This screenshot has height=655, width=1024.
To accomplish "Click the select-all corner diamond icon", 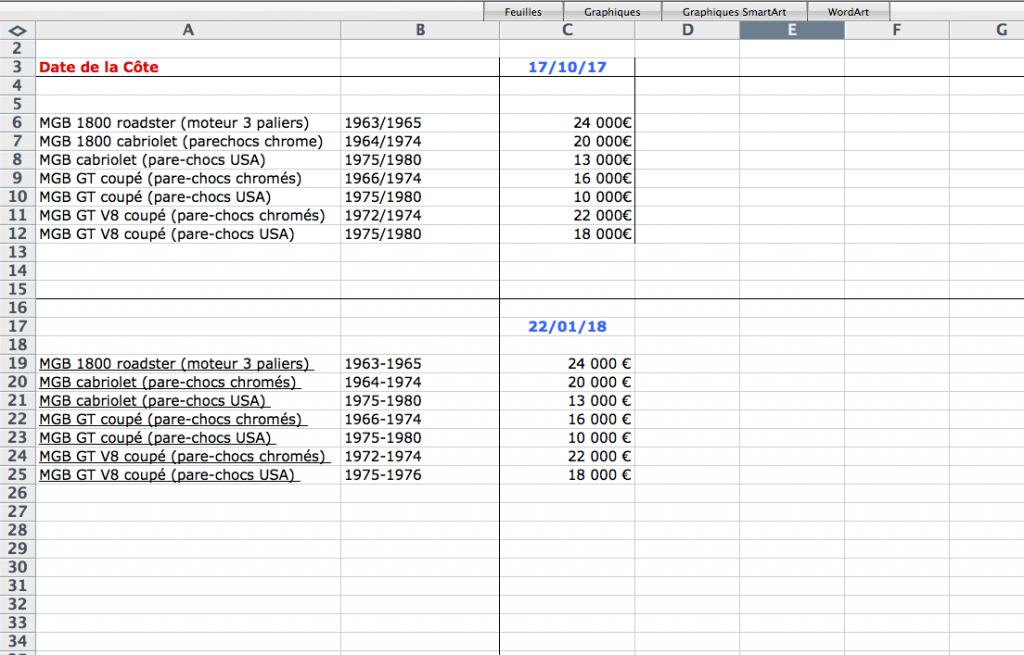I will (18, 30).
